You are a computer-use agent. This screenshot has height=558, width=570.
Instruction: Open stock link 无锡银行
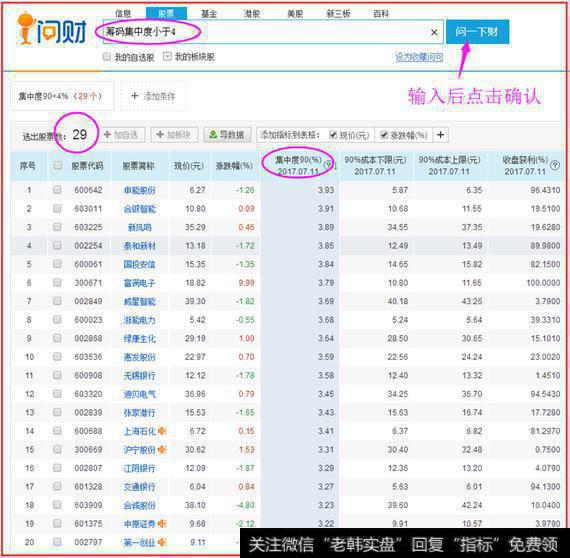(x=139, y=376)
